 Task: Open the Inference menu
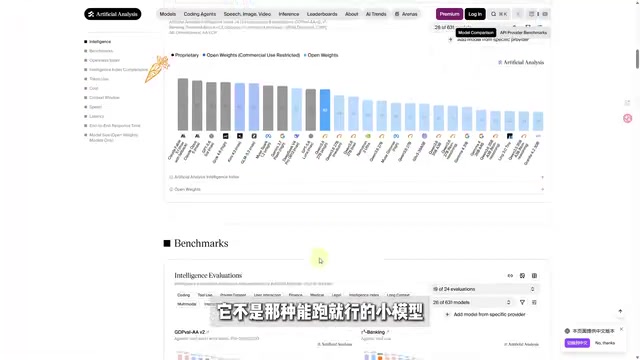tap(289, 14)
